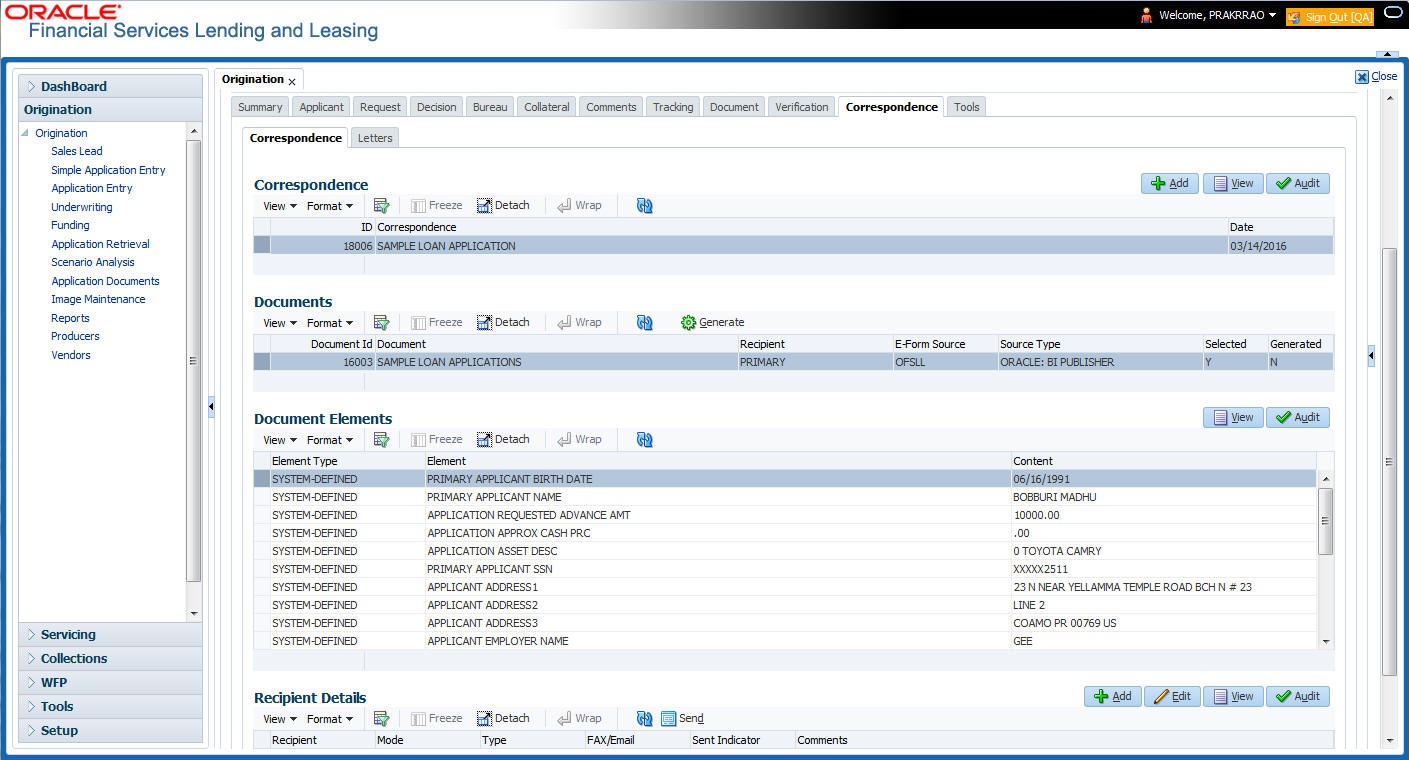Click Audit button in Correspondence section
Screen dimensions: 1409x760
point(1298,183)
